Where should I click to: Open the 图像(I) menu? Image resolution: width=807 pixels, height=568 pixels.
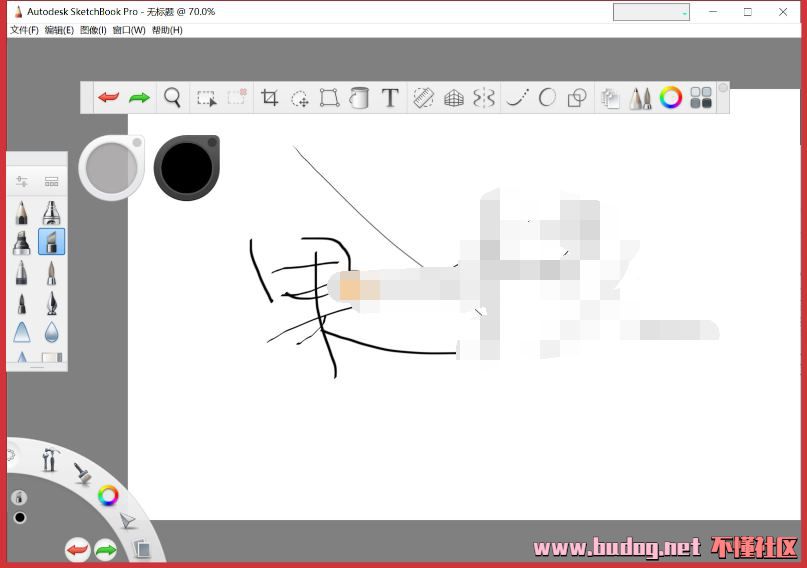(93, 30)
